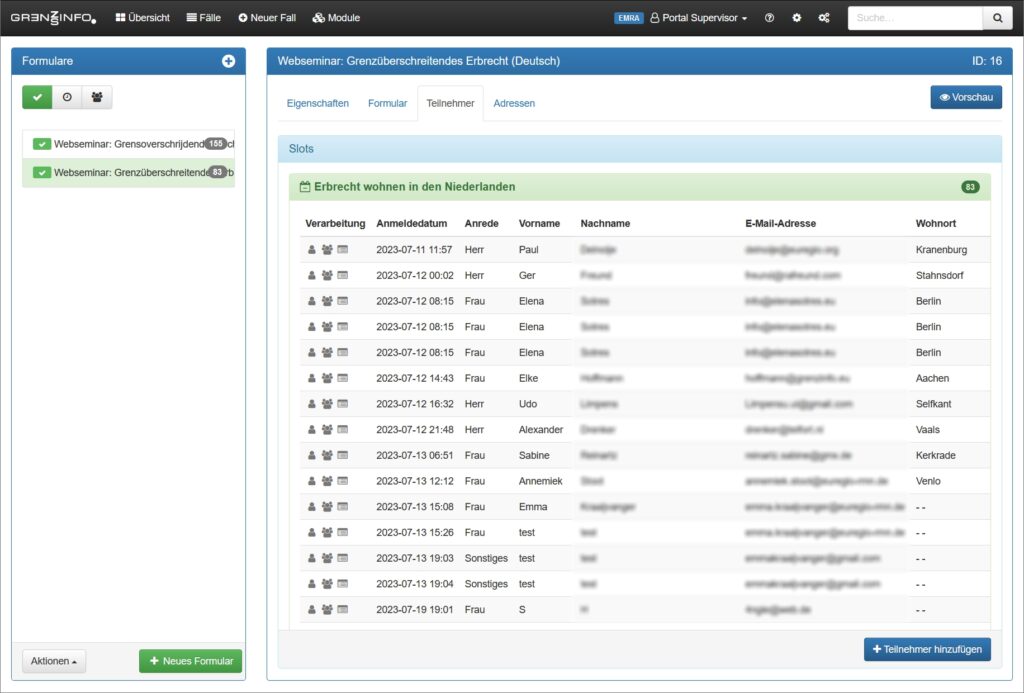Open settings via the single gear icon
The image size is (1024, 693).
click(x=797, y=18)
